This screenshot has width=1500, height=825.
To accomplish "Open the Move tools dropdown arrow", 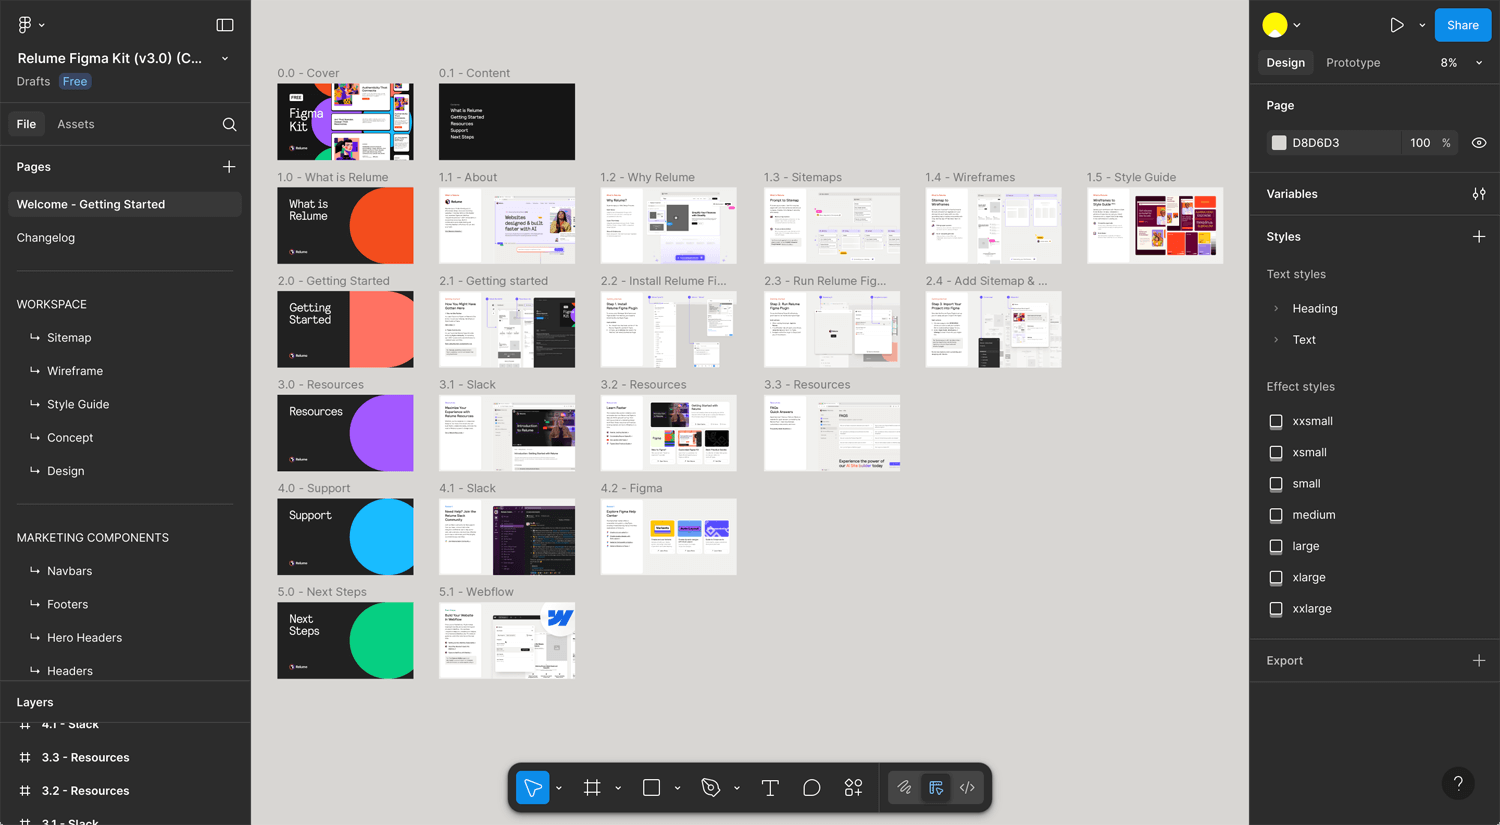I will [x=558, y=788].
